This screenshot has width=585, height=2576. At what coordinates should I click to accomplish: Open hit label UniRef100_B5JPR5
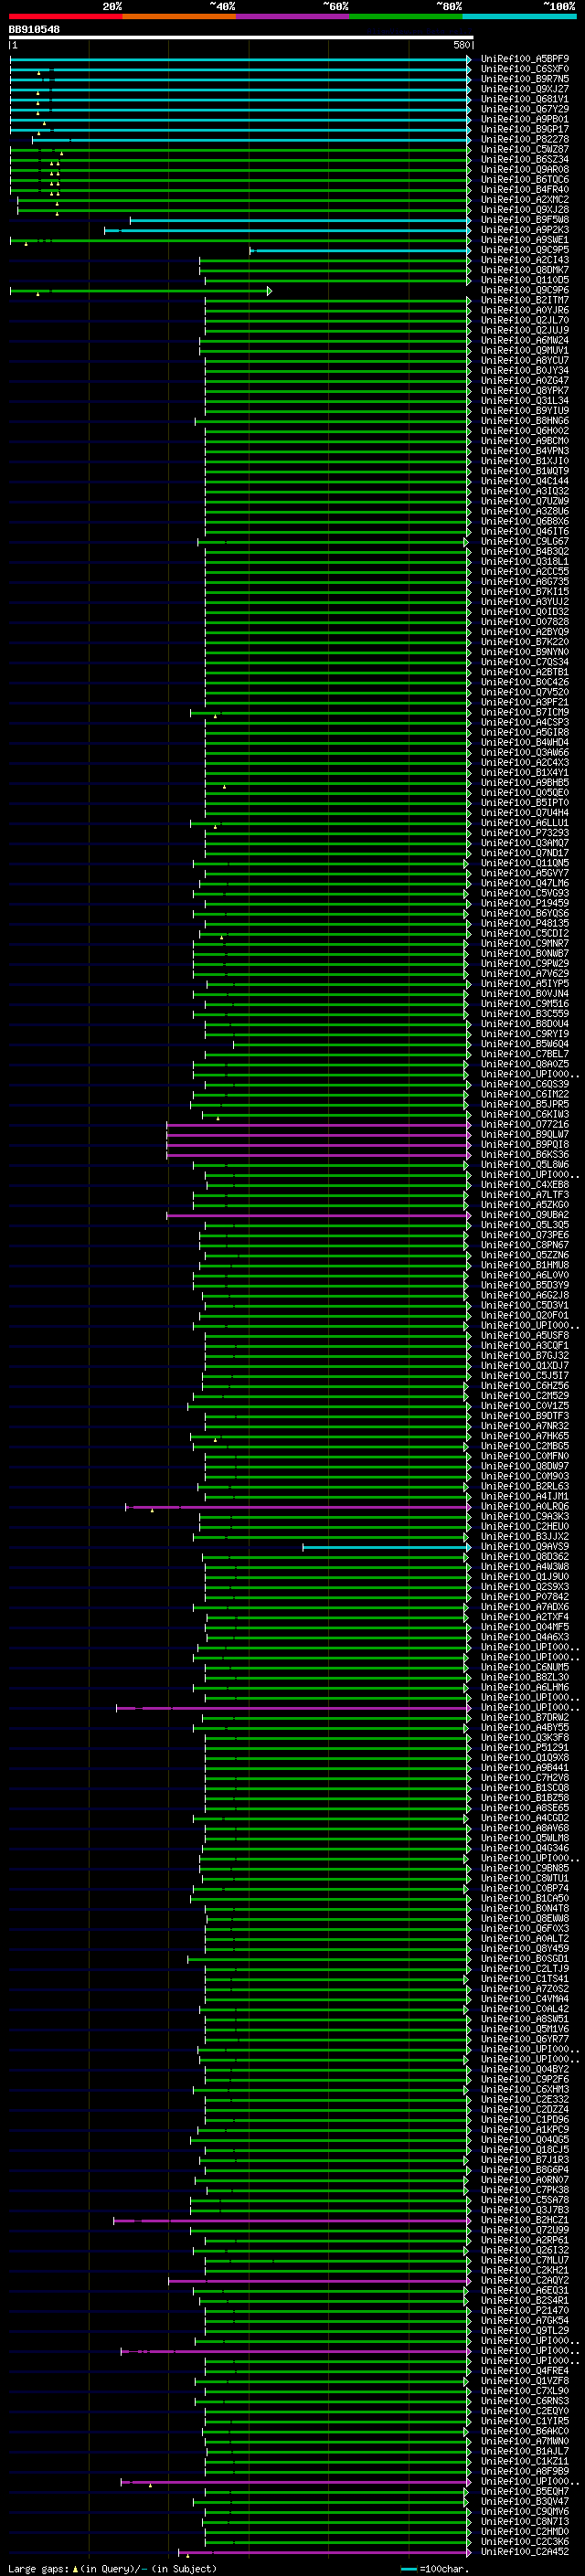point(525,1105)
